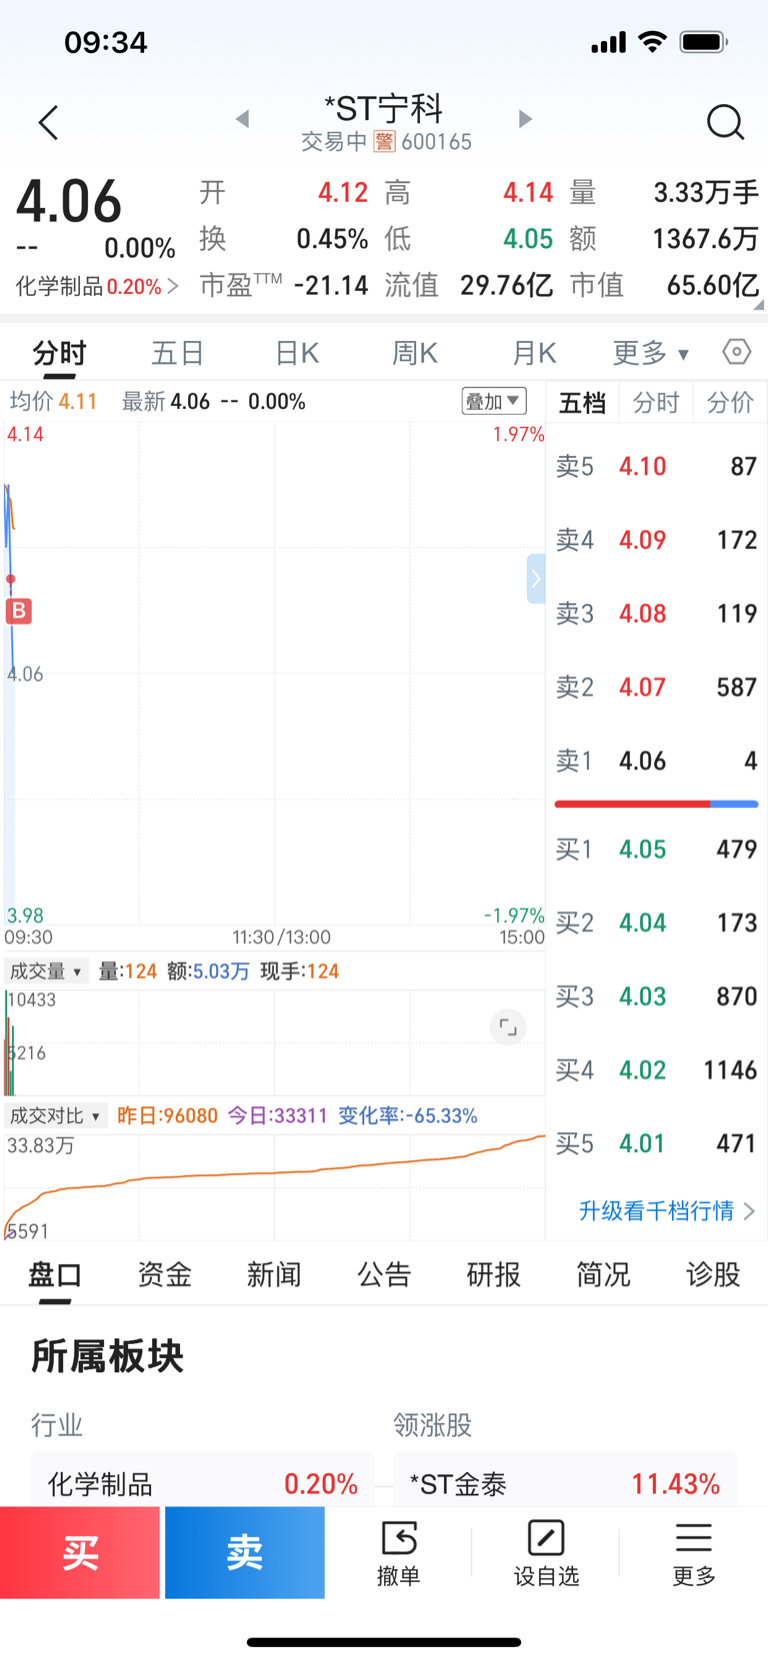Tap the red 警 warning badge

point(384,142)
